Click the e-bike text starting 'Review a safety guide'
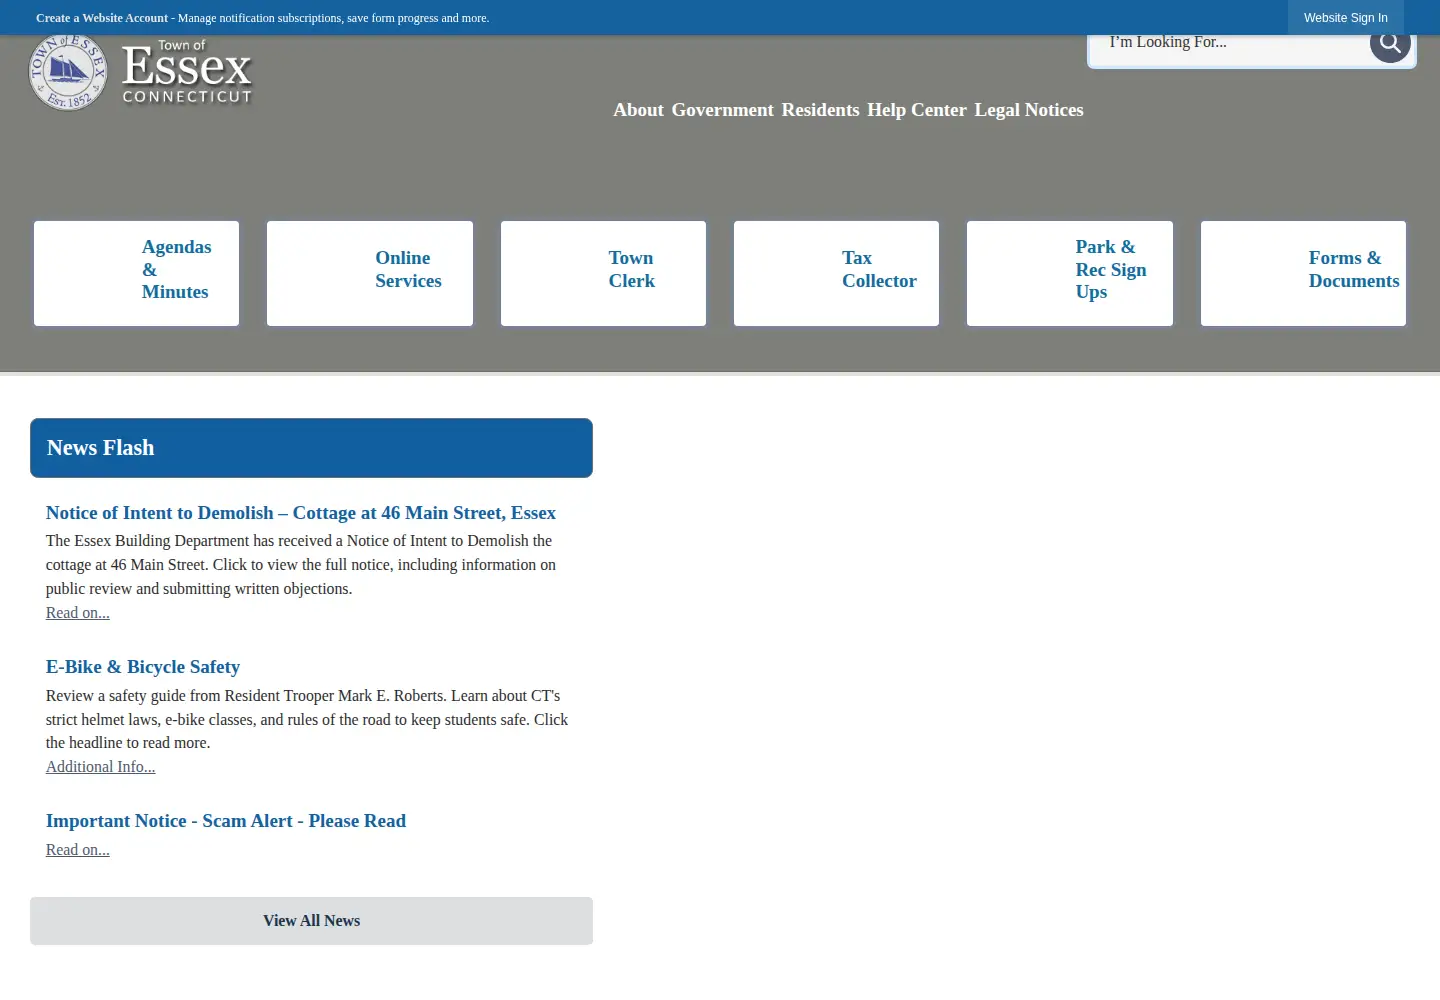Image resolution: width=1440 pixels, height=1000 pixels. coord(307,719)
